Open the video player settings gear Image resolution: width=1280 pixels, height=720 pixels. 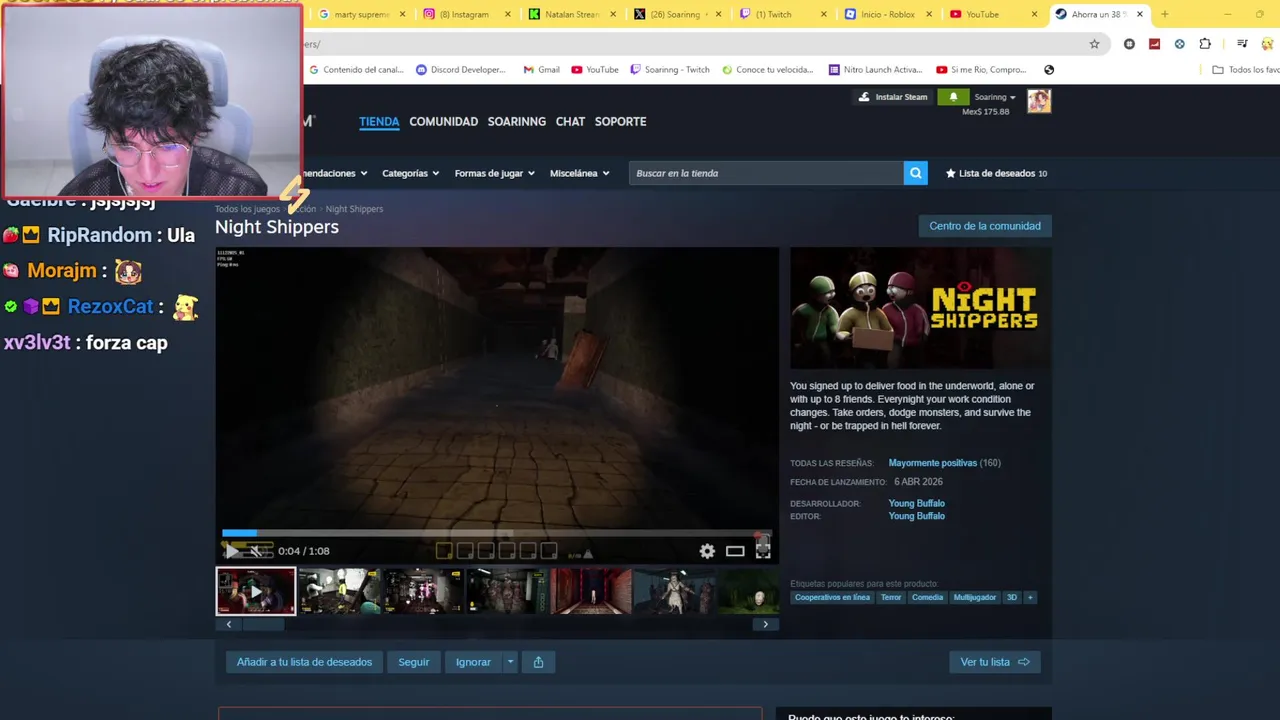coord(707,551)
